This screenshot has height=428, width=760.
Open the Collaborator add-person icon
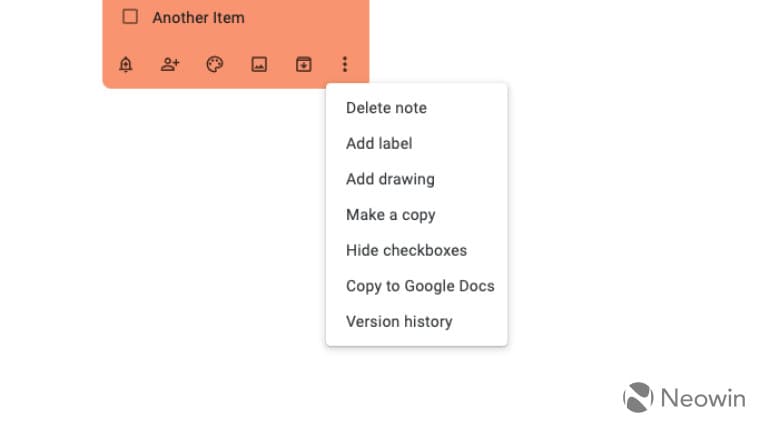[x=170, y=64]
